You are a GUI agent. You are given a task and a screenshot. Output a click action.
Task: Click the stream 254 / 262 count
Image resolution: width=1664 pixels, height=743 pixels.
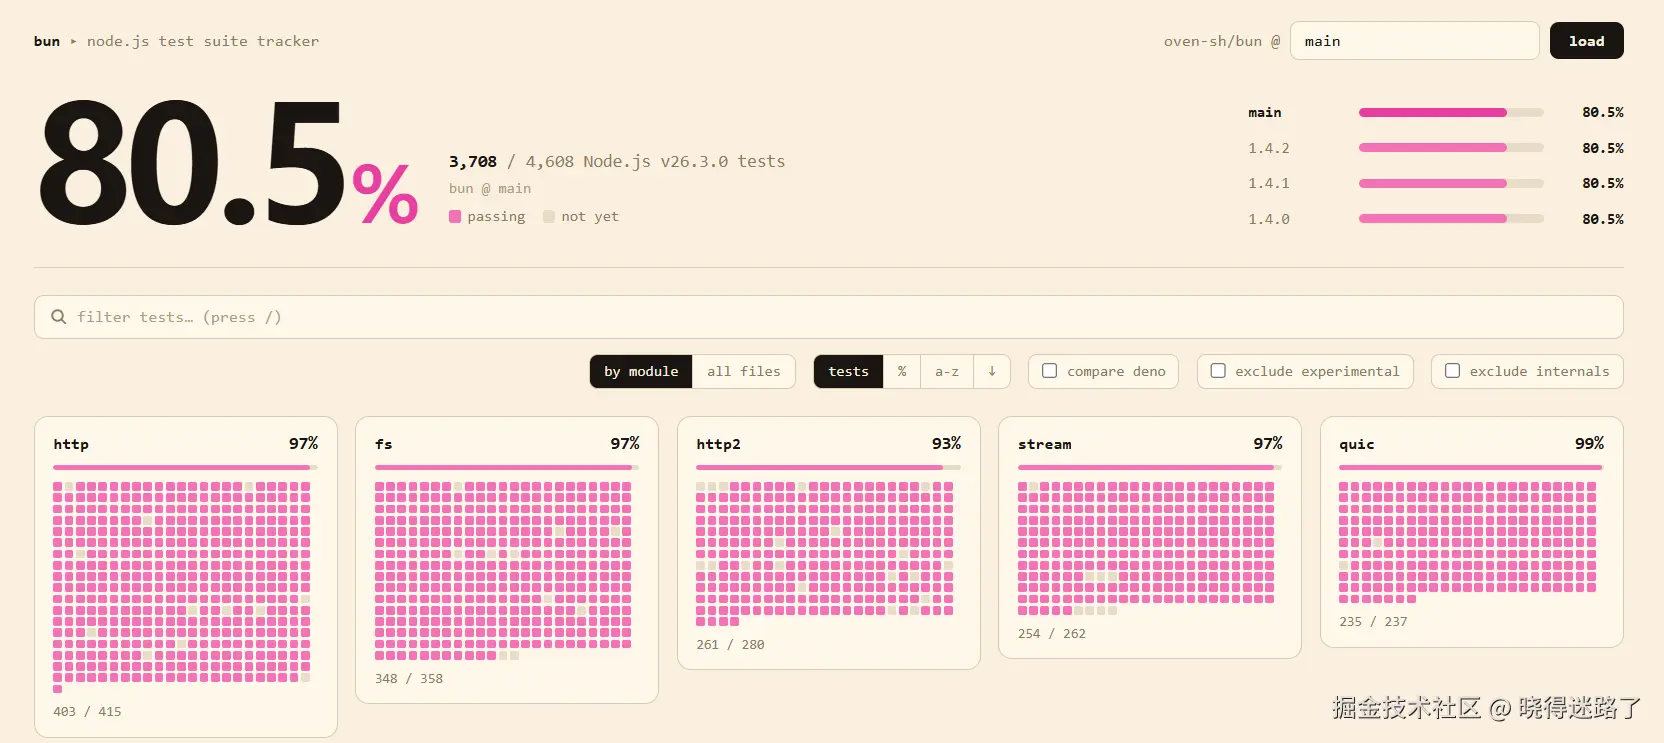[x=1052, y=634]
